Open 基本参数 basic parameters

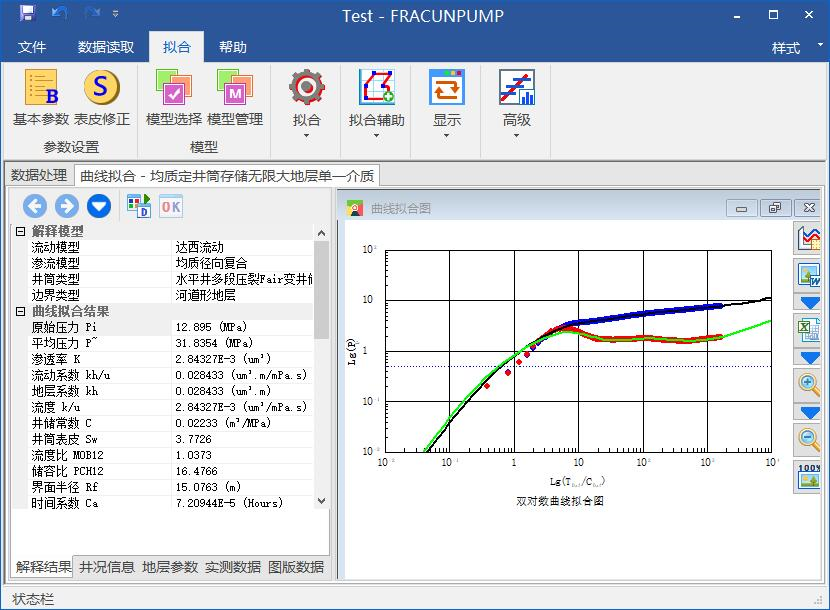(x=41, y=98)
